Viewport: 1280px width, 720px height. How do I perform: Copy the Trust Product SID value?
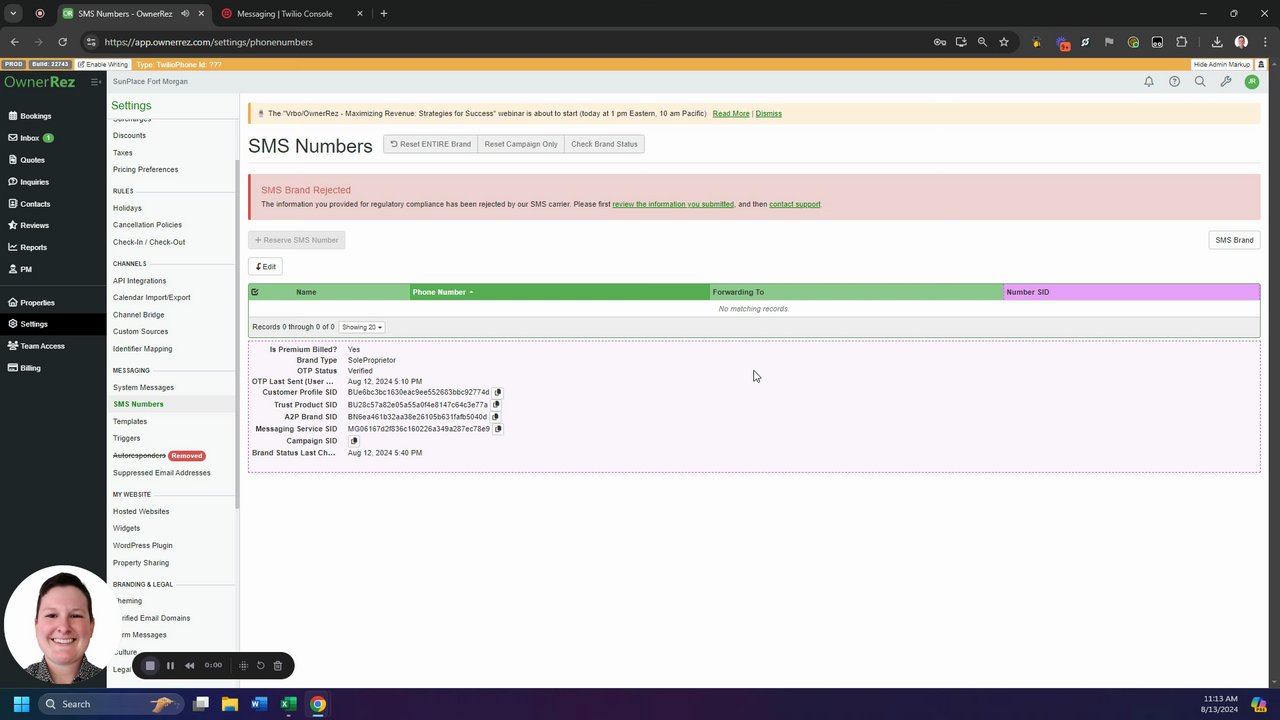(496, 405)
